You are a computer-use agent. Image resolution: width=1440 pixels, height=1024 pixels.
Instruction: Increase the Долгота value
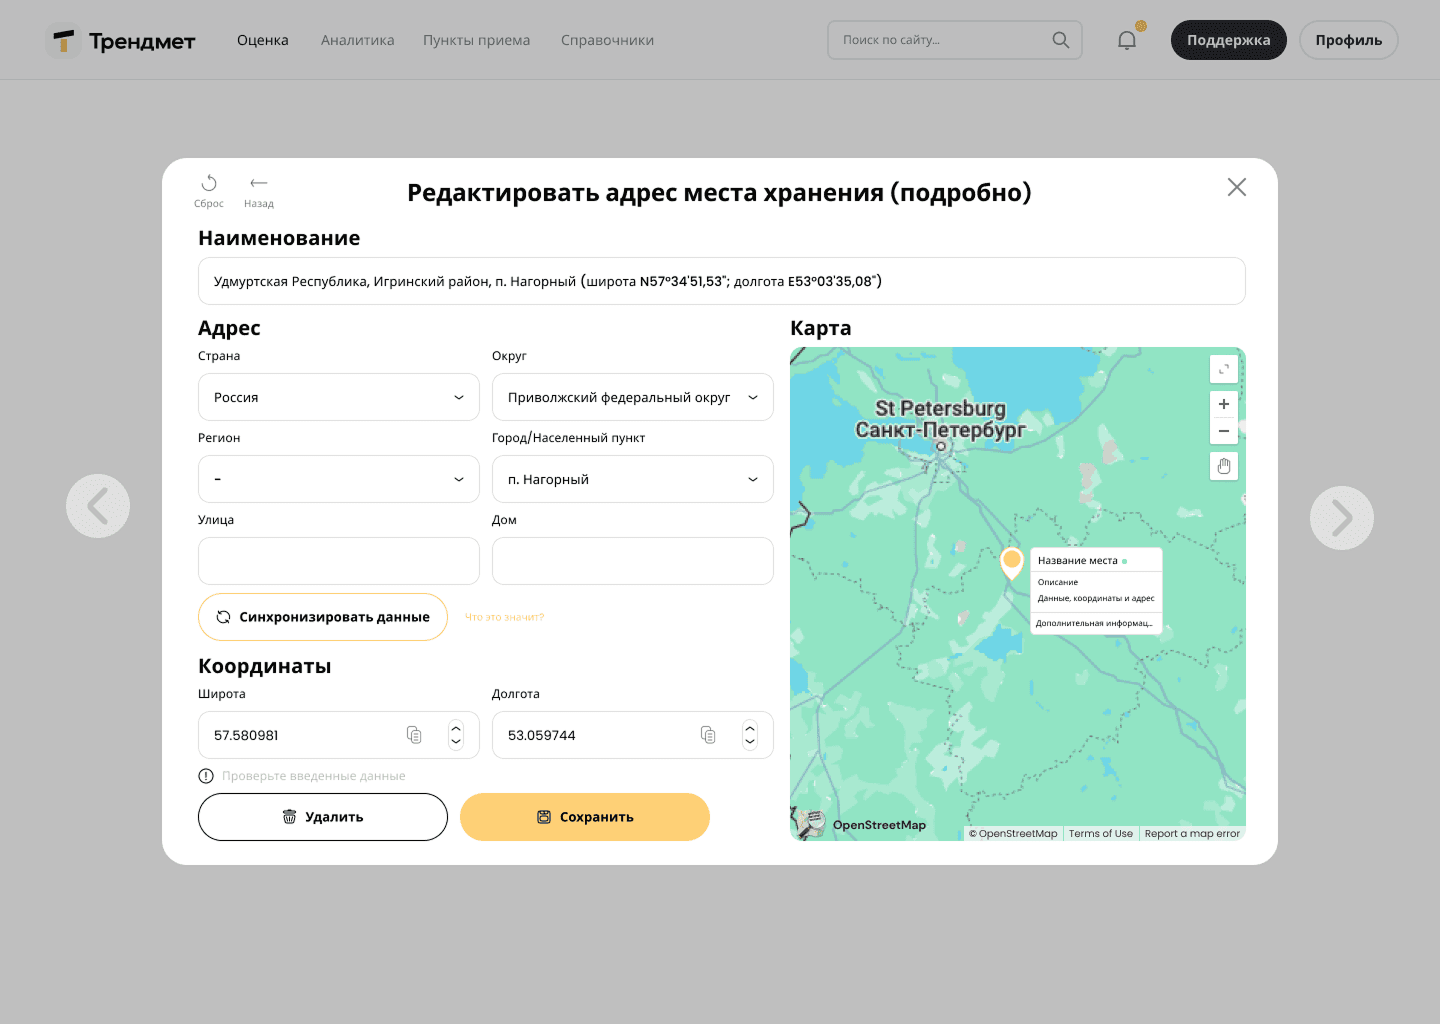pos(750,728)
